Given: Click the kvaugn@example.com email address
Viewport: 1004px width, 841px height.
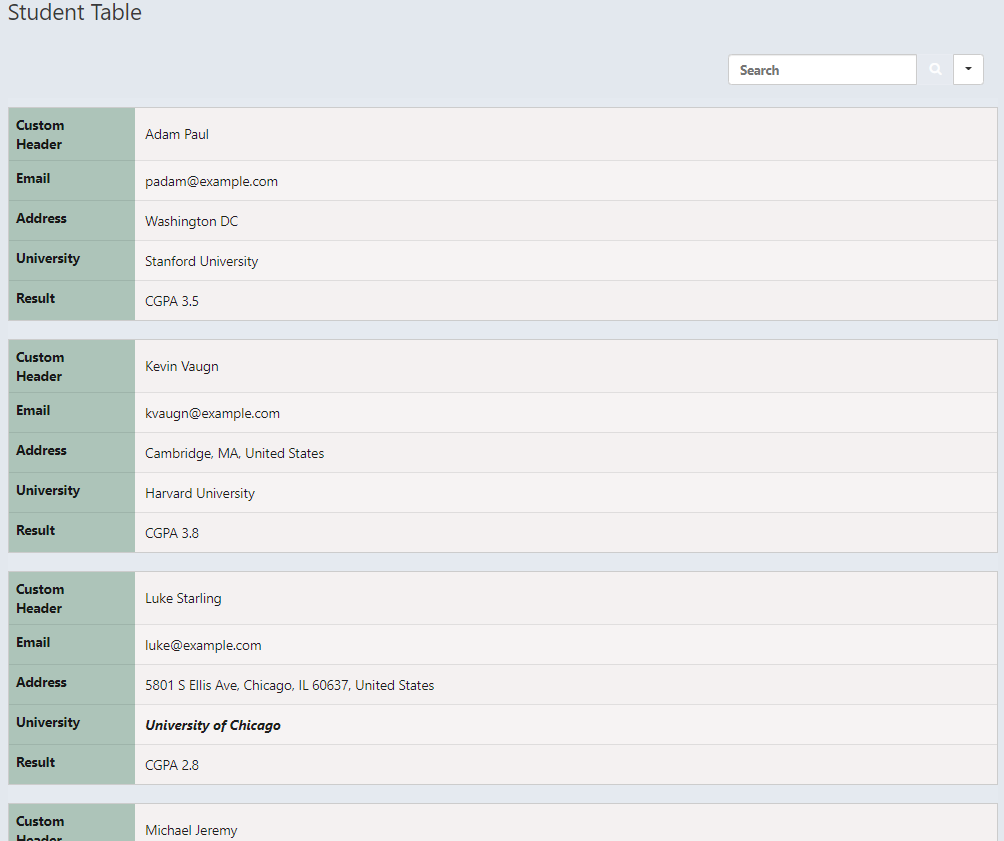Looking at the screenshot, I should pos(212,413).
